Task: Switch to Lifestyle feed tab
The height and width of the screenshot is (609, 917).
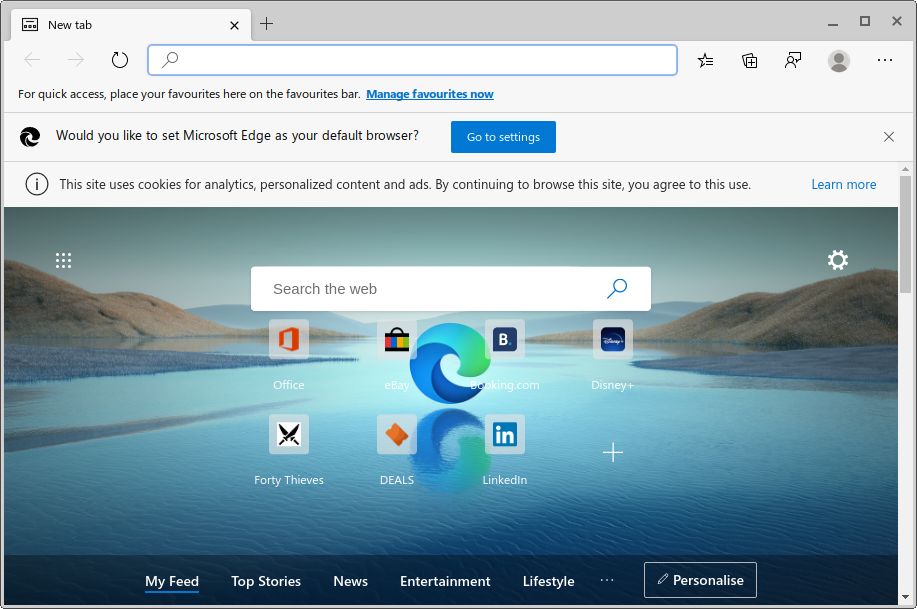Action: click(549, 582)
